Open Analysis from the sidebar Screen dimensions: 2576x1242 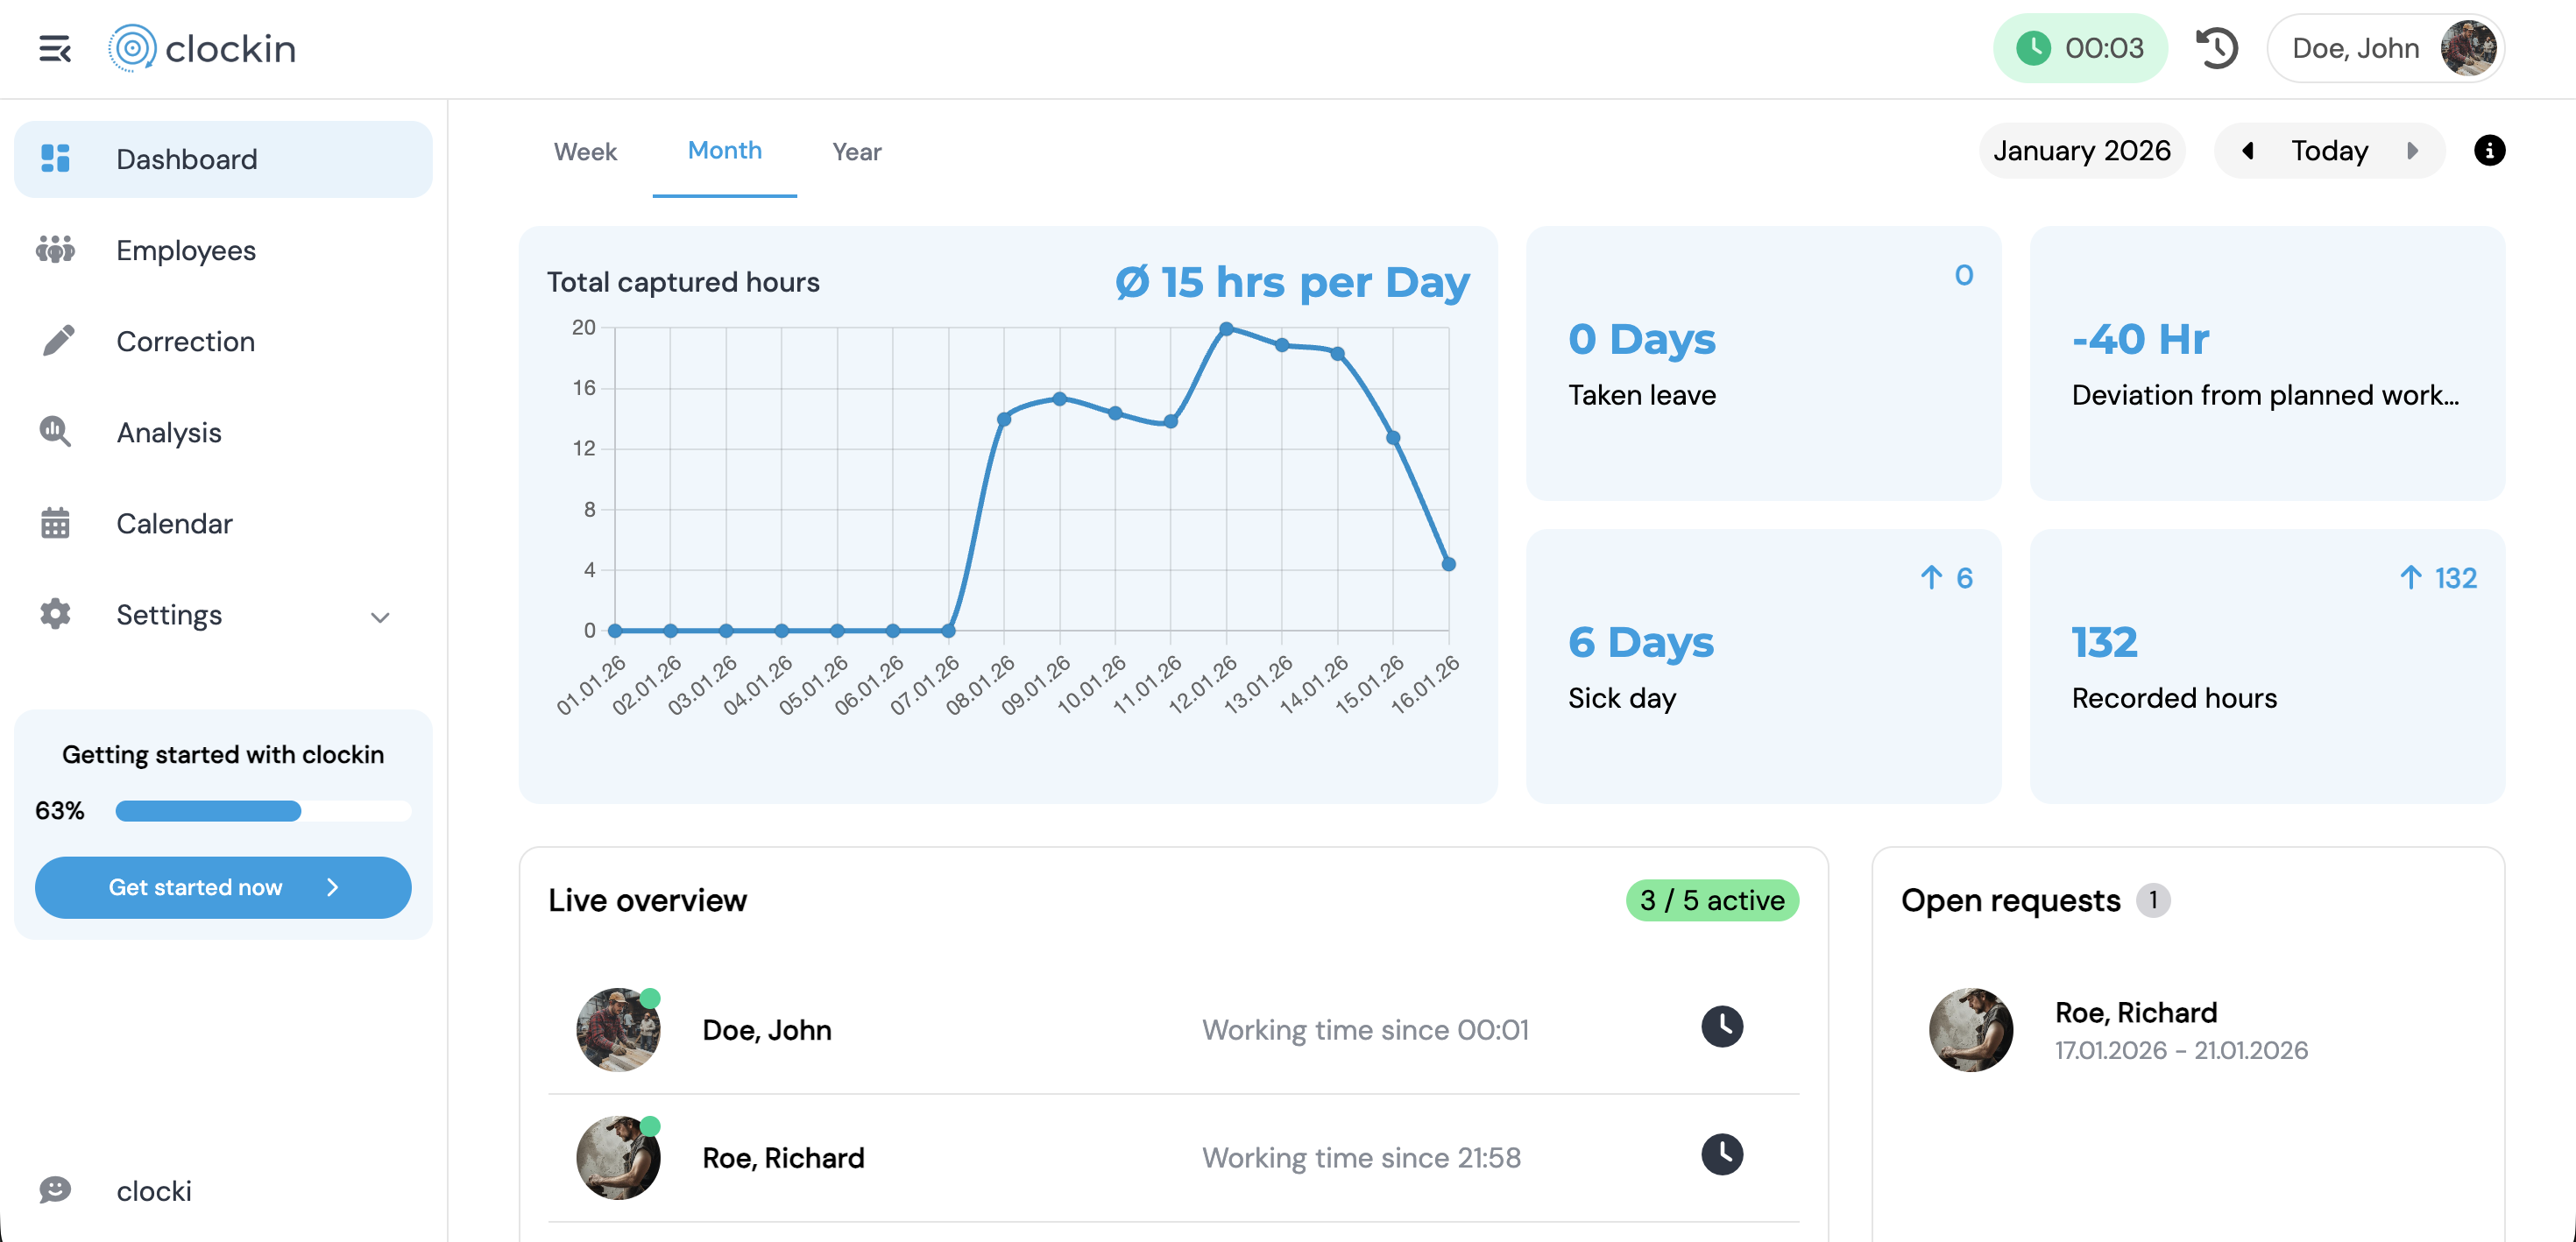coord(168,432)
